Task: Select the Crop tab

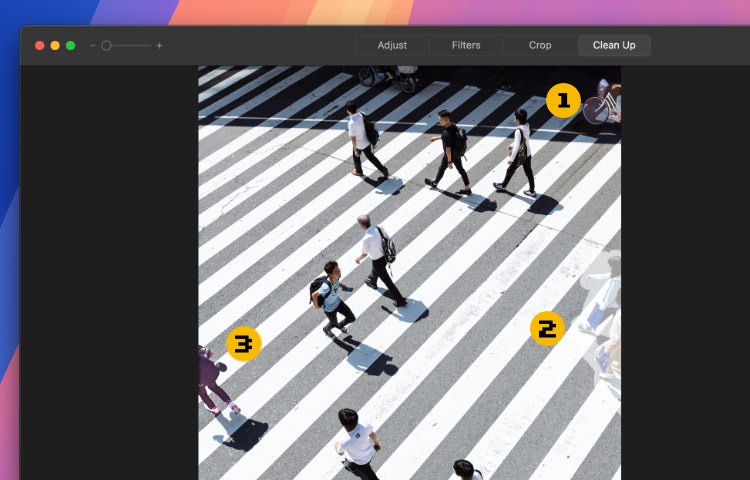Action: click(540, 45)
